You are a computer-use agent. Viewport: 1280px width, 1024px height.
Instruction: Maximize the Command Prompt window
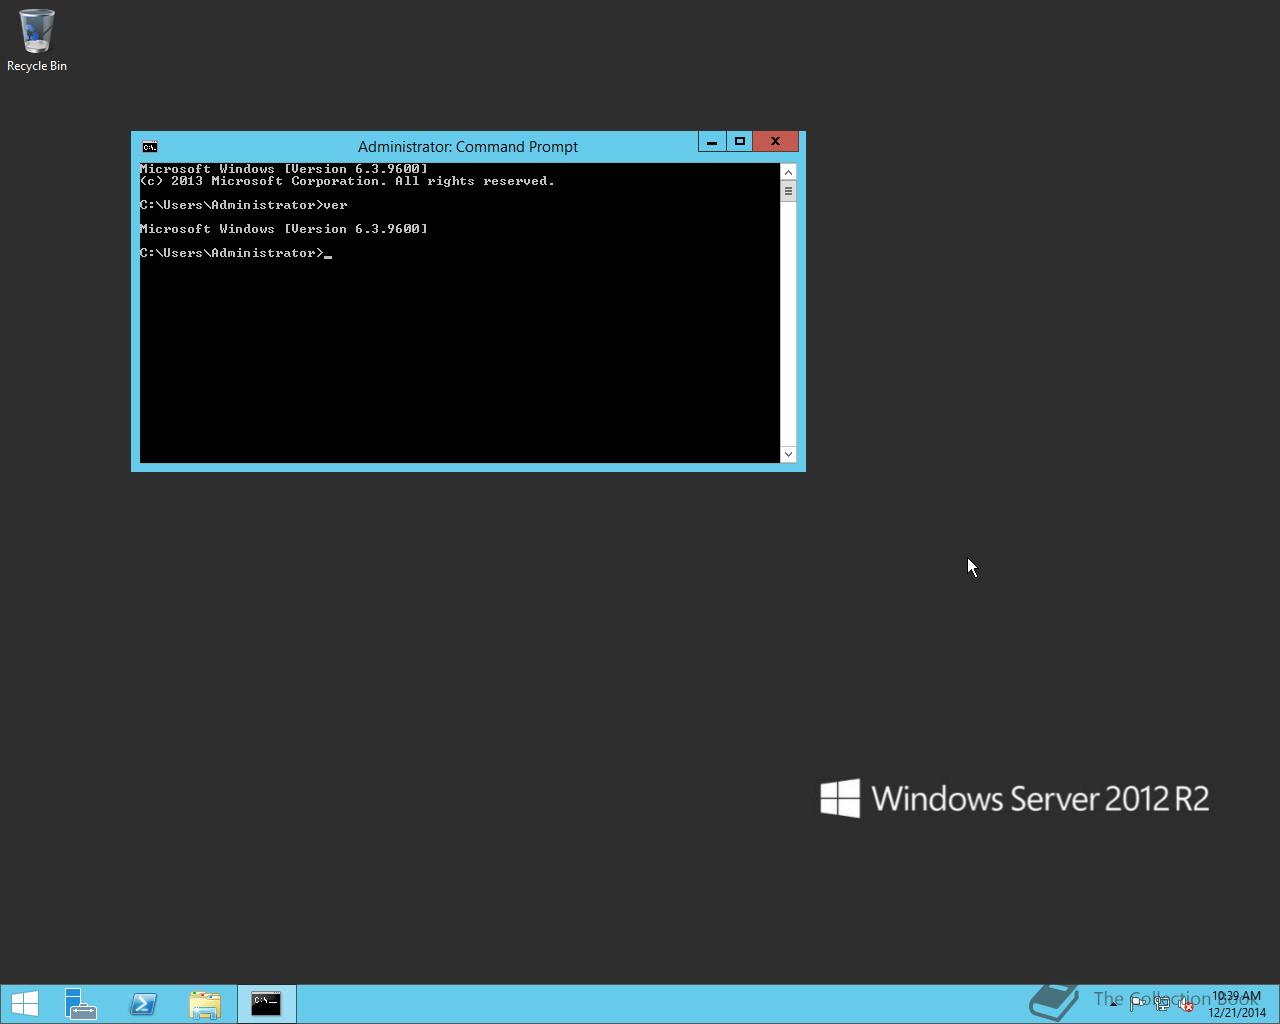(x=740, y=142)
